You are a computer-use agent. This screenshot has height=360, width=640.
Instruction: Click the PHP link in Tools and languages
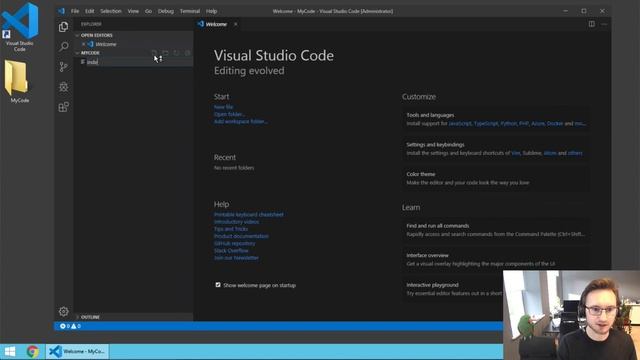(x=524, y=123)
